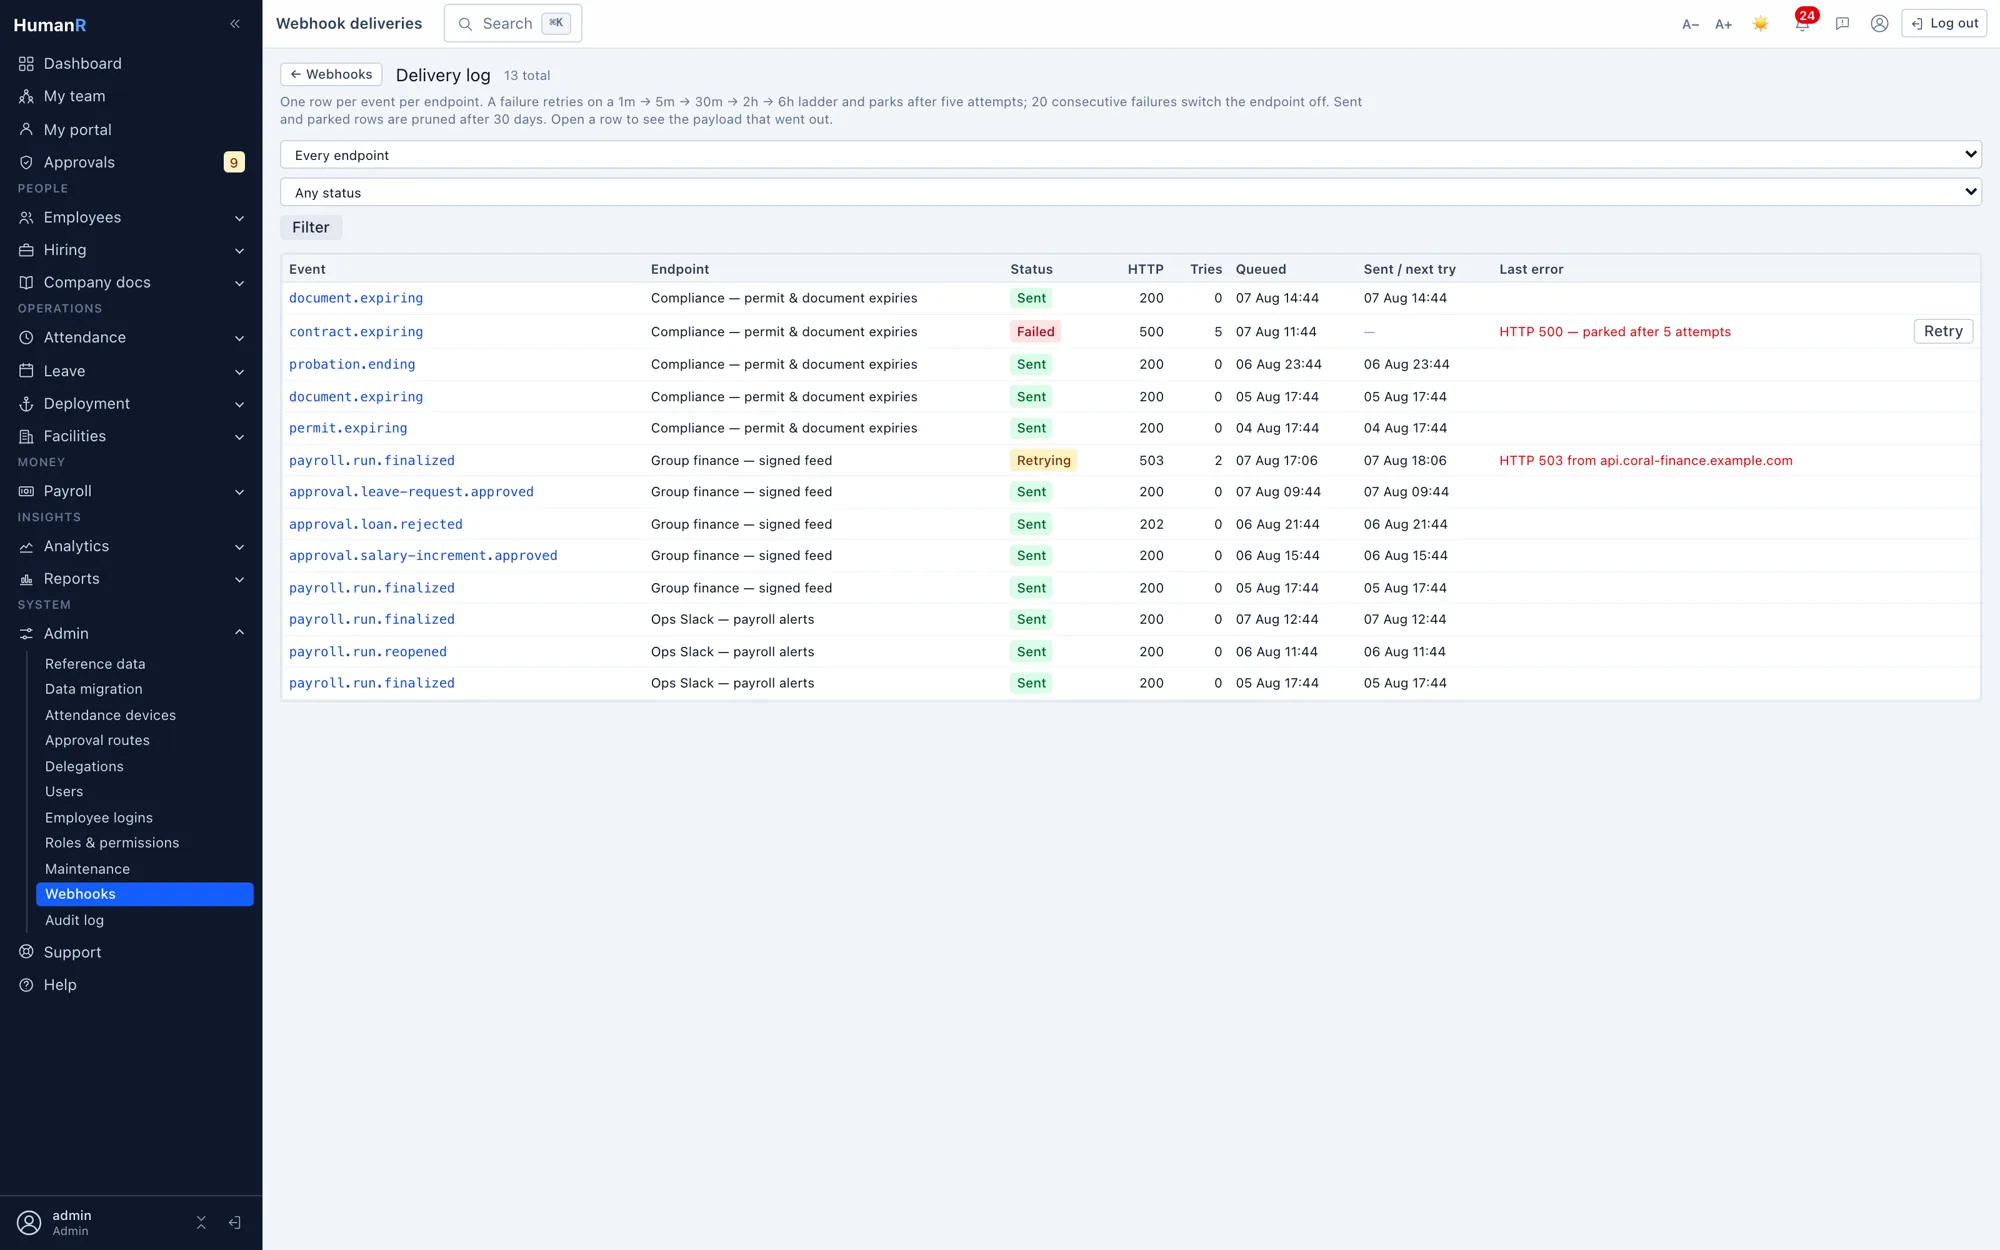Click the Payroll banknote icon

26,492
